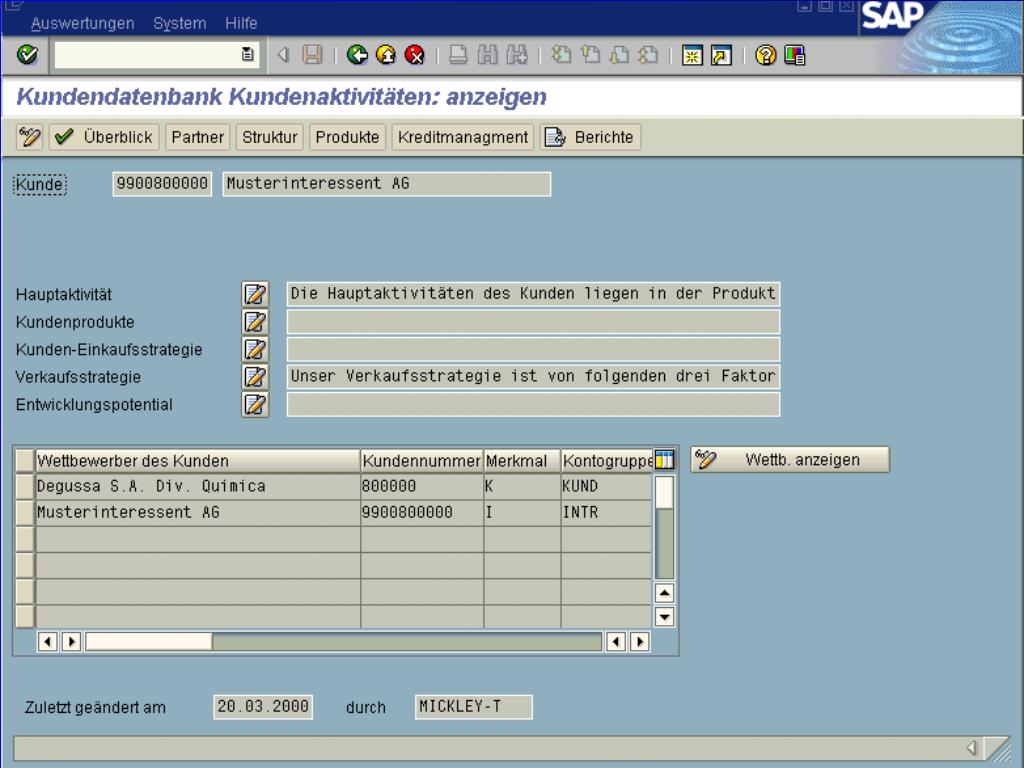
Task: Open text editor for Verkaufsstrategie
Action: click(x=255, y=376)
